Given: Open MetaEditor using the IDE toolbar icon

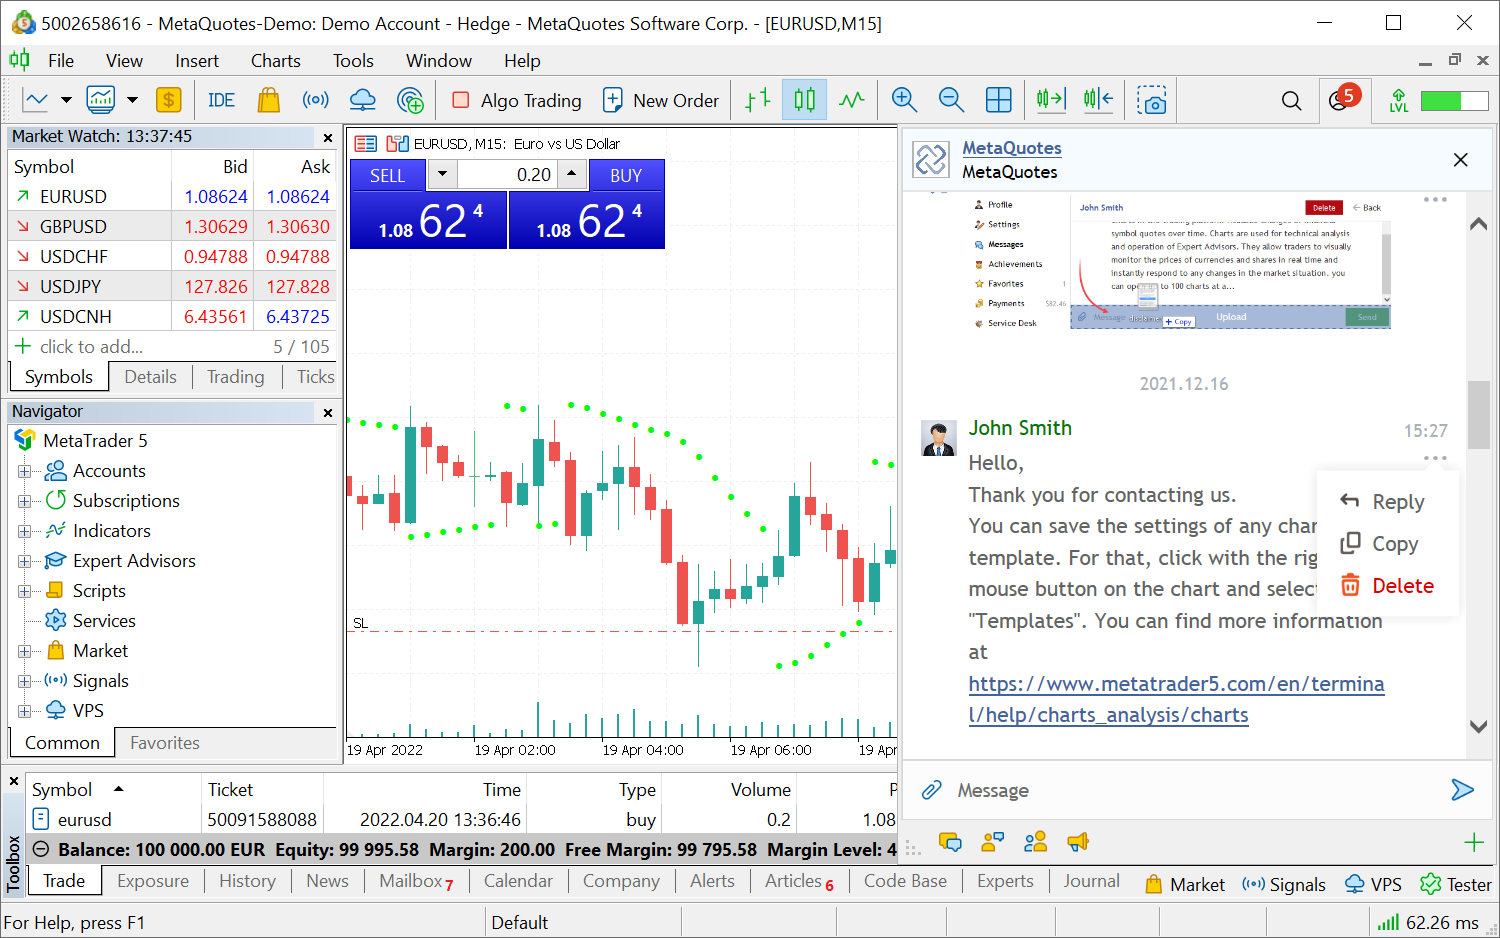Looking at the screenshot, I should click(x=220, y=99).
